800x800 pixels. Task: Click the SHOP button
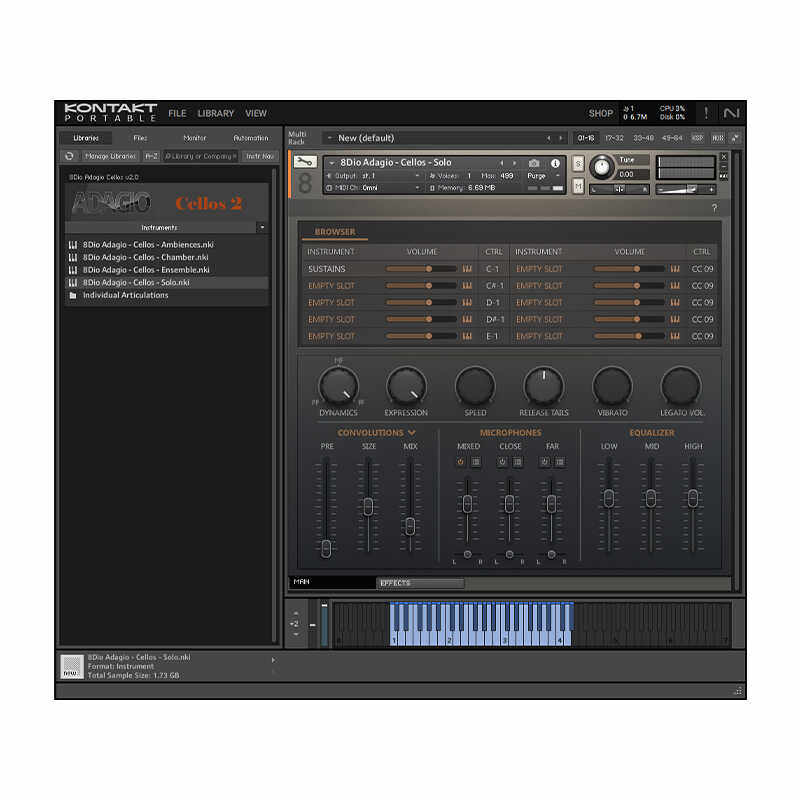pos(601,113)
